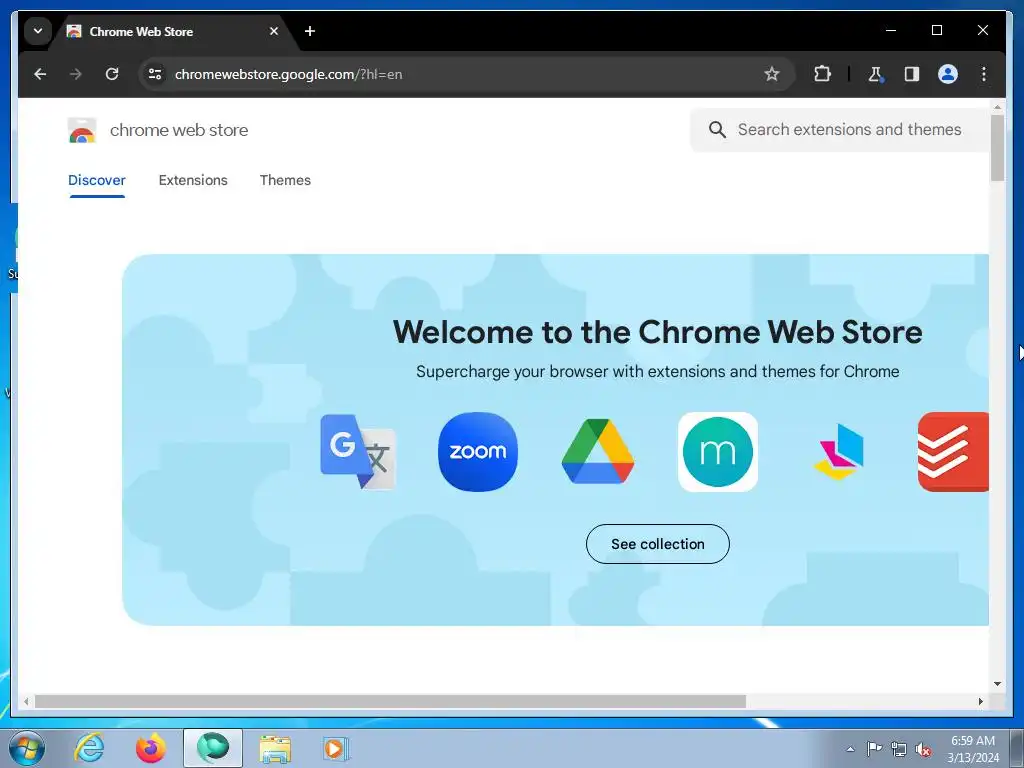
Task: Open the Action Center flag icon
Action: coord(874,748)
